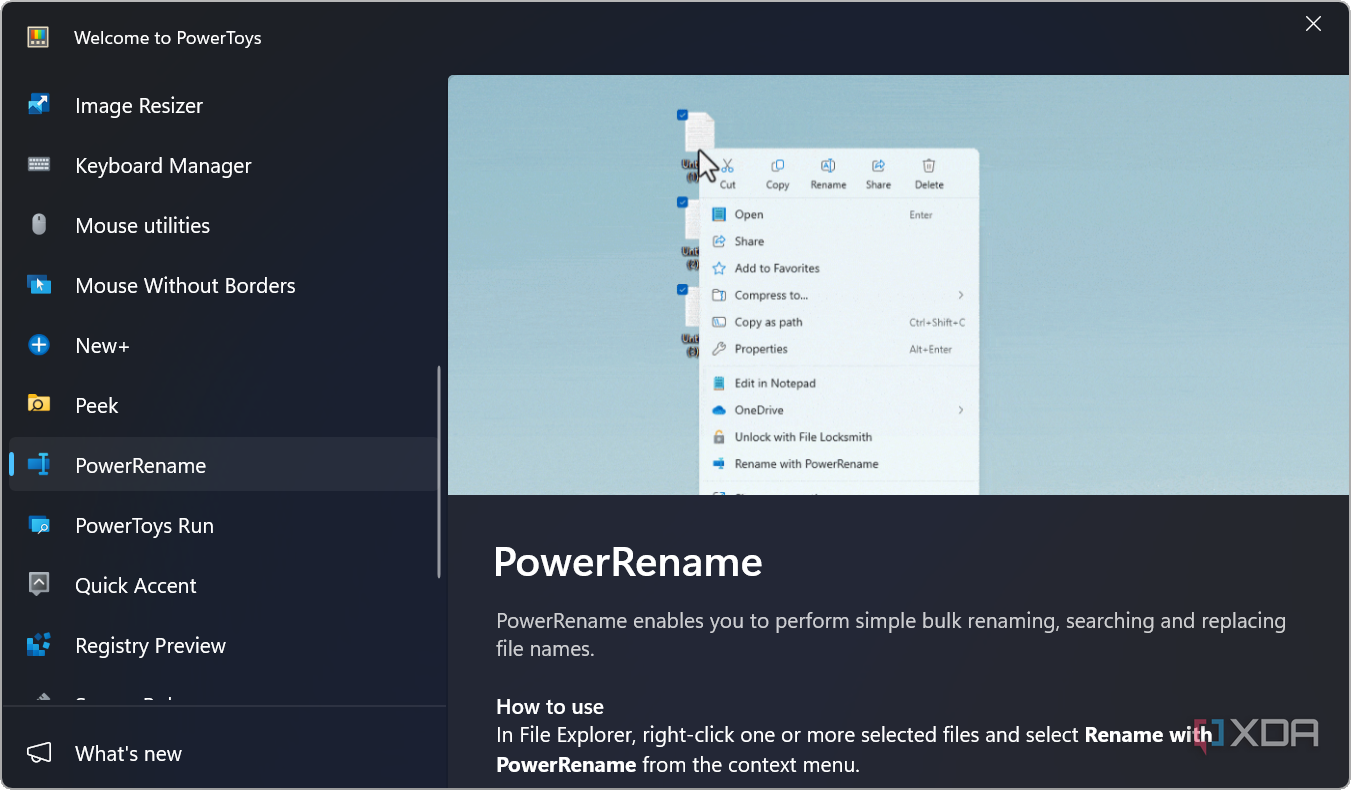
Task: Click 'Welcome to PowerToys' window title
Action: point(168,38)
